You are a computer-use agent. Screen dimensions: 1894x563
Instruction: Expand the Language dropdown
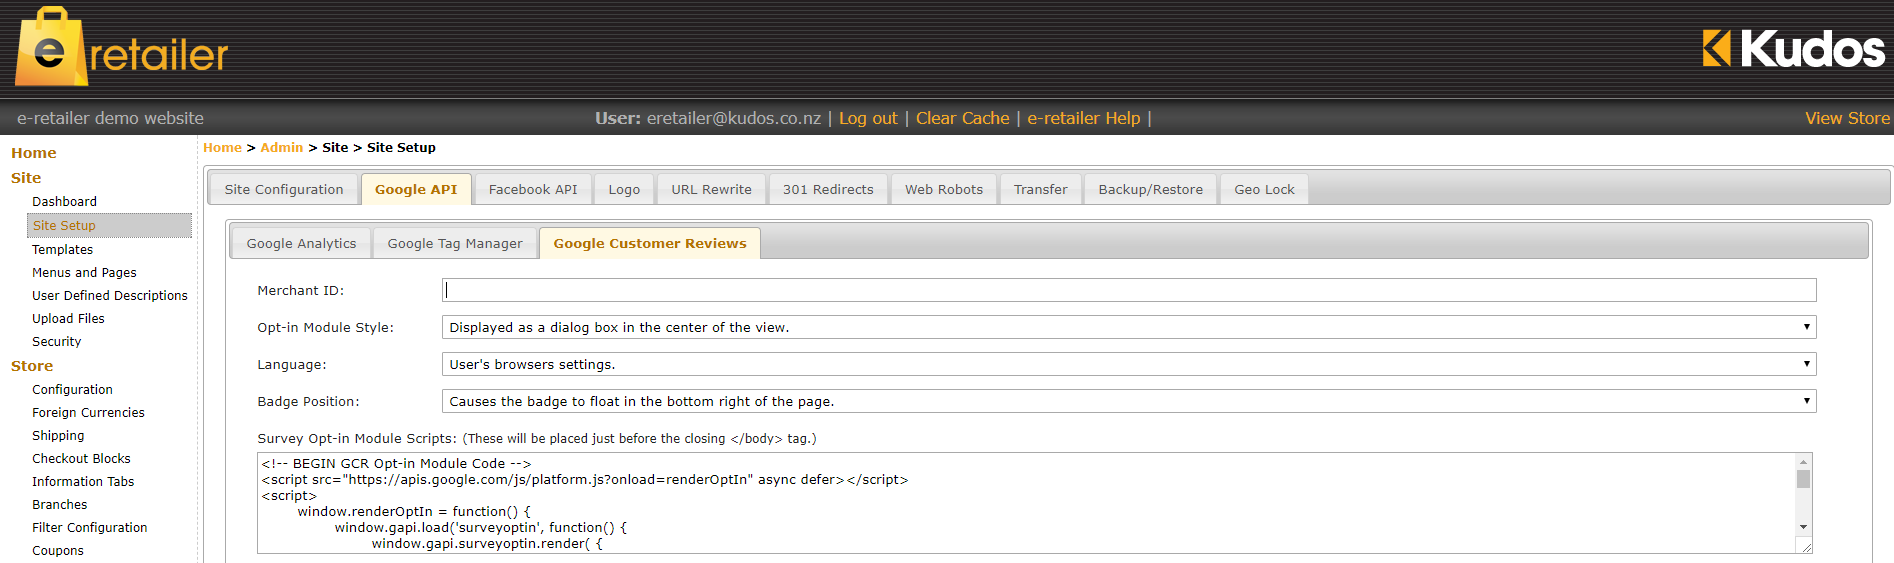click(x=1128, y=364)
